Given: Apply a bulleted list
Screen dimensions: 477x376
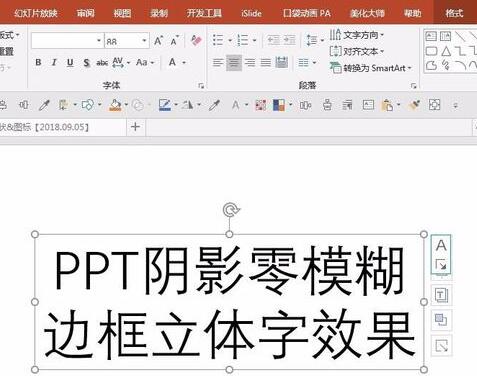Looking at the screenshot, I should [x=218, y=40].
